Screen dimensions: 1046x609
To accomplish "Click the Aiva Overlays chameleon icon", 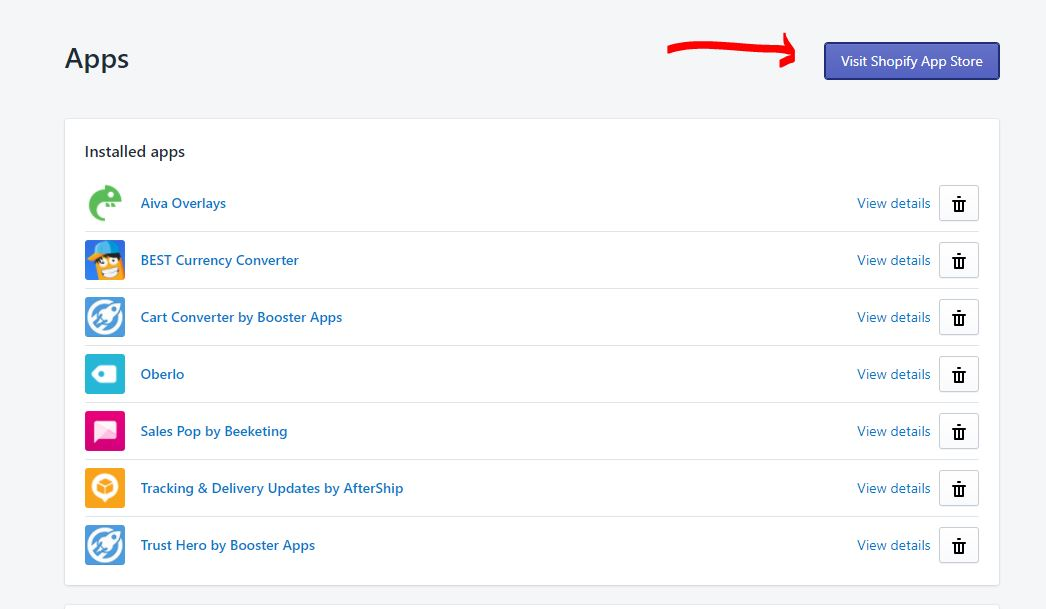I will click(x=105, y=203).
